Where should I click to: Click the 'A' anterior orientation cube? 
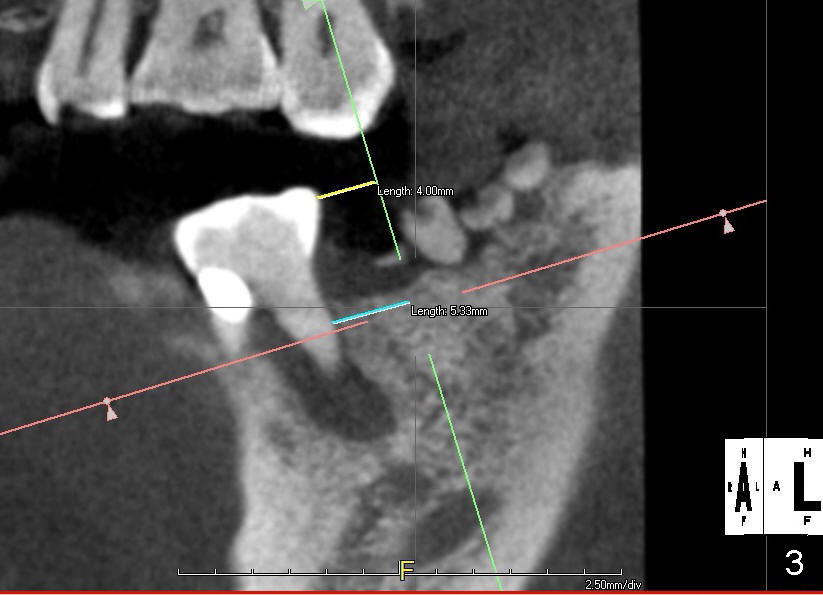coord(743,486)
